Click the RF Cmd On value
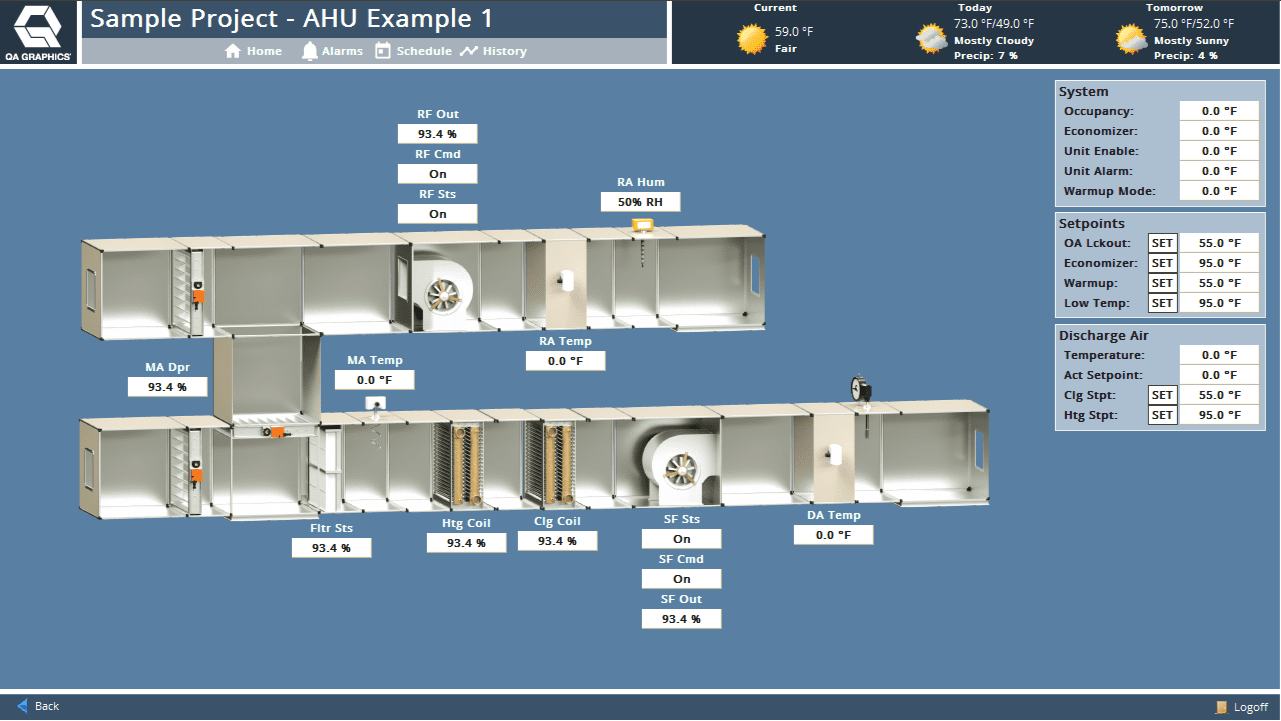This screenshot has height=721, width=1281. point(438,174)
